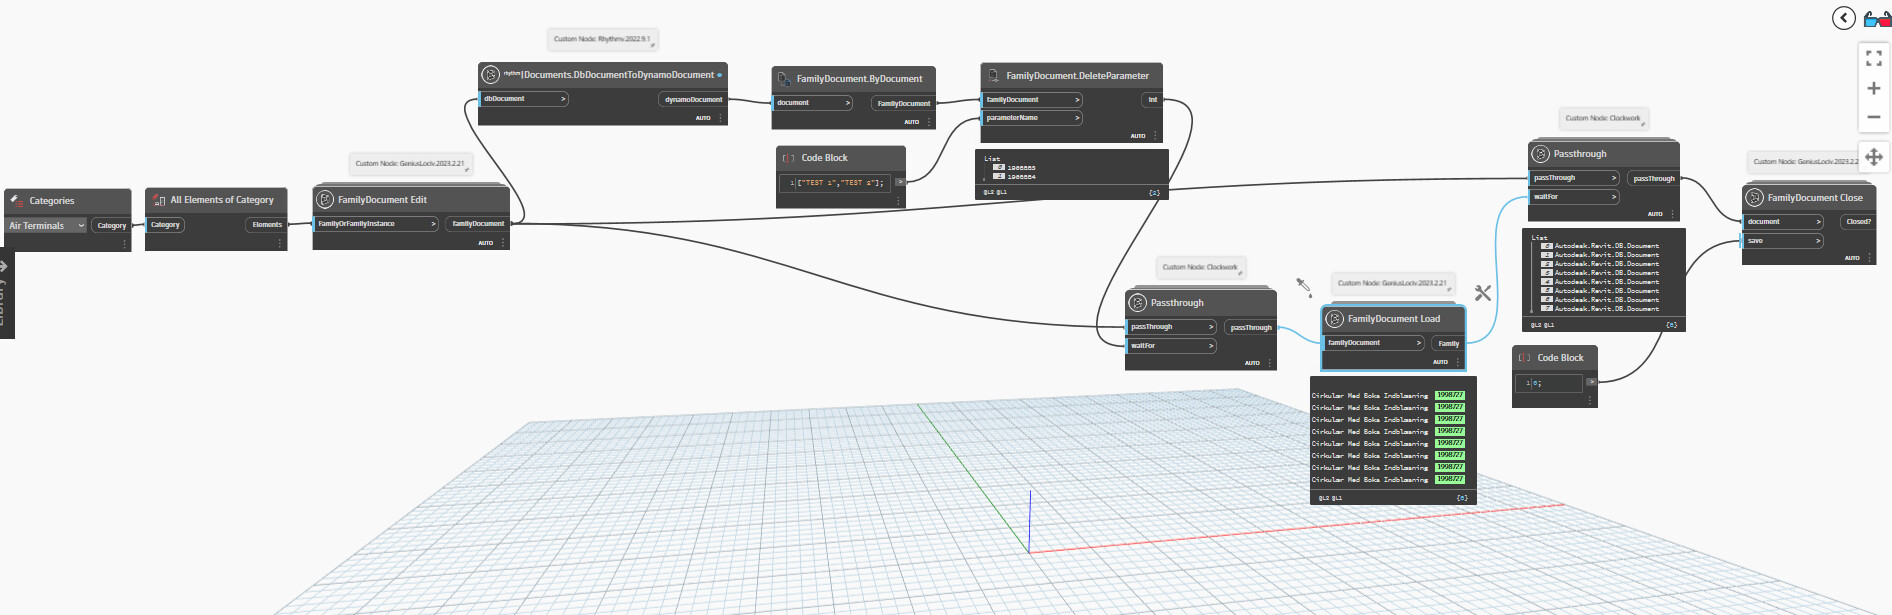This screenshot has height=615, width=1892.
Task: Click the All Elements of Category icon
Action: [159, 200]
